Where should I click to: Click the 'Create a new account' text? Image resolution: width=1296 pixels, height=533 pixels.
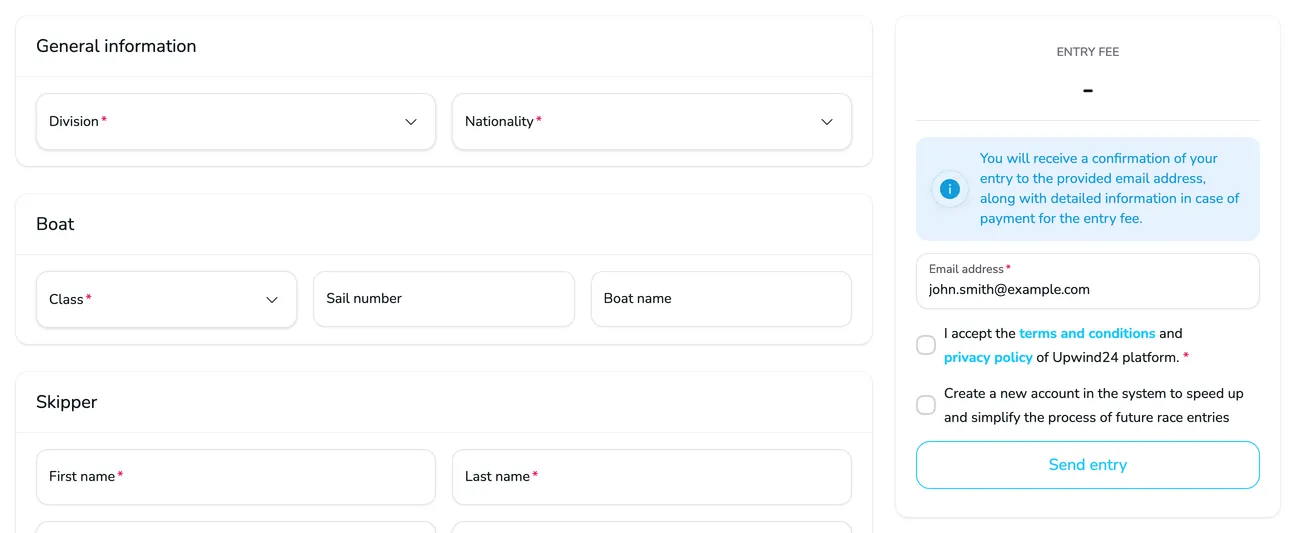(x=1094, y=405)
